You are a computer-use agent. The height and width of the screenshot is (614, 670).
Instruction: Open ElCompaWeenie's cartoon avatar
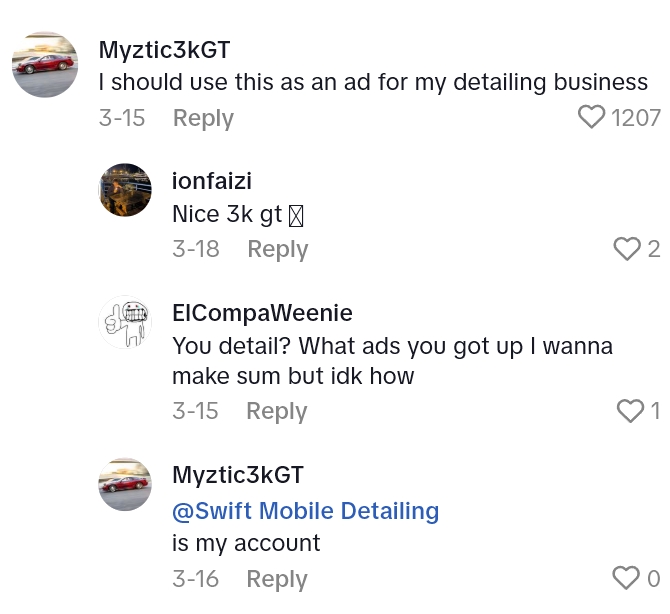pyautogui.click(x=125, y=322)
